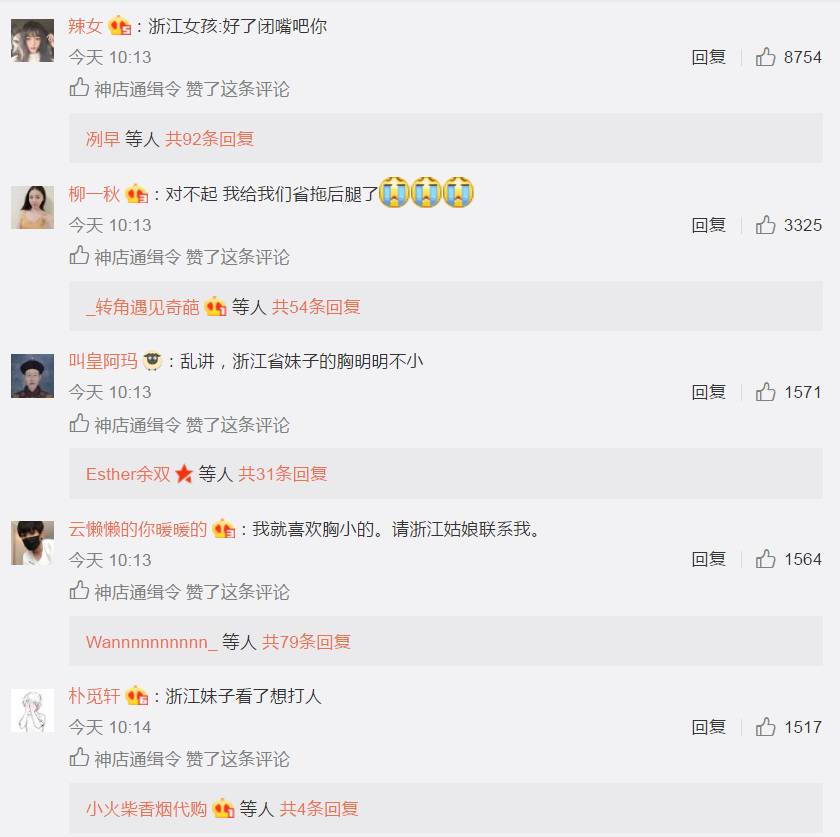Reply to 辣女's comment via 回复
The width and height of the screenshot is (840, 837).
(709, 57)
